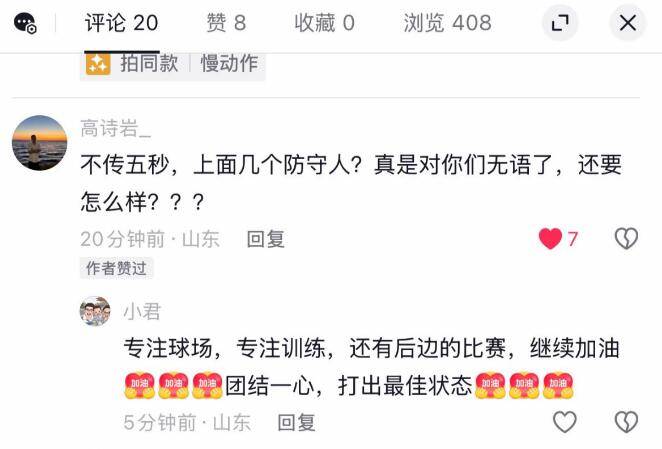
Task: Switch to 赞 8 tab
Action: tap(226, 23)
